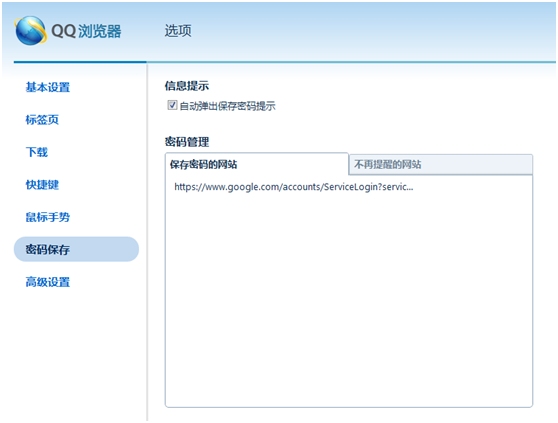The width and height of the screenshot is (558, 423).
Task: Click the 选项 page title
Action: pyautogui.click(x=178, y=31)
